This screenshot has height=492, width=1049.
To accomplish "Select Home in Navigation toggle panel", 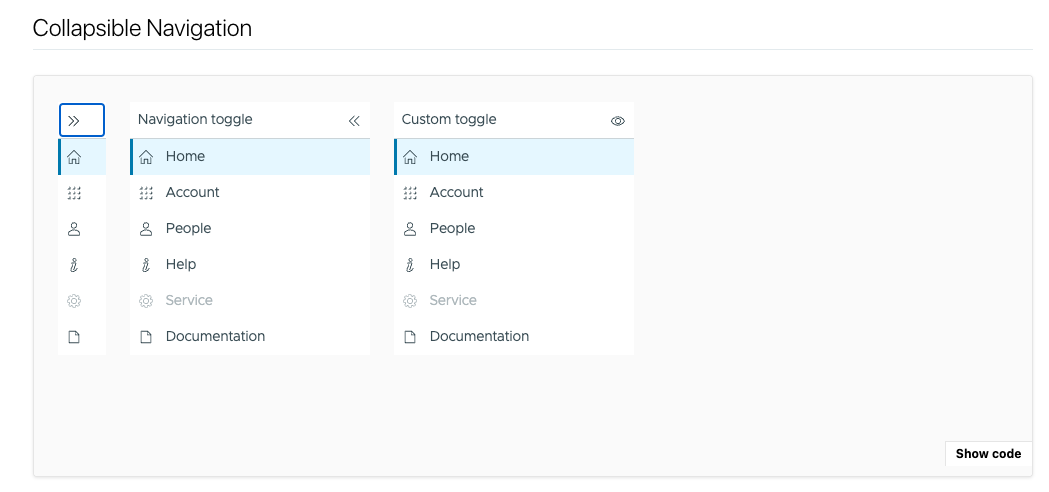I will click(250, 157).
